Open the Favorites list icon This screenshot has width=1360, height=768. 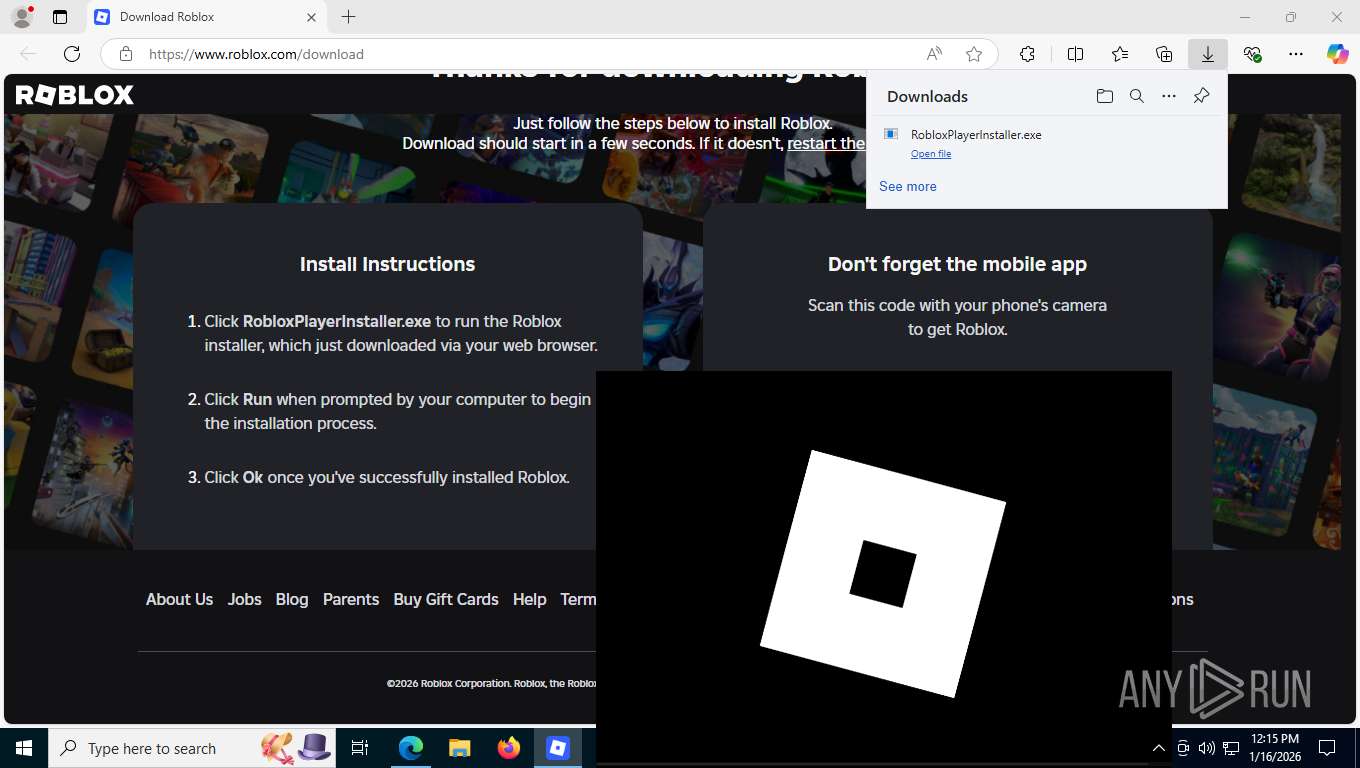pos(1120,54)
